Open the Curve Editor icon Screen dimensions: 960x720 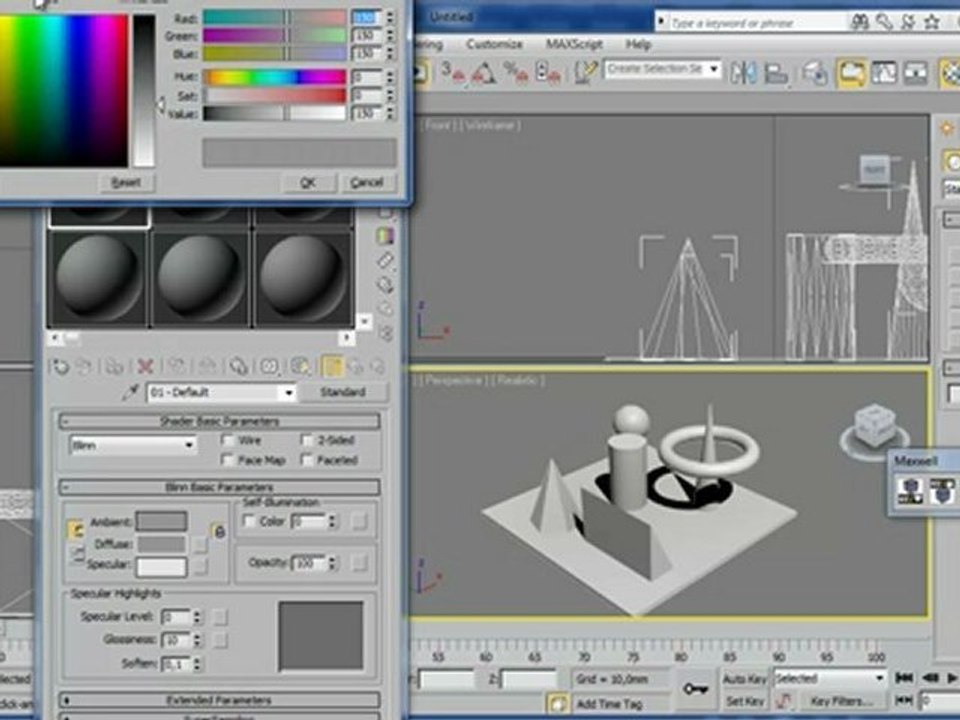click(884, 73)
